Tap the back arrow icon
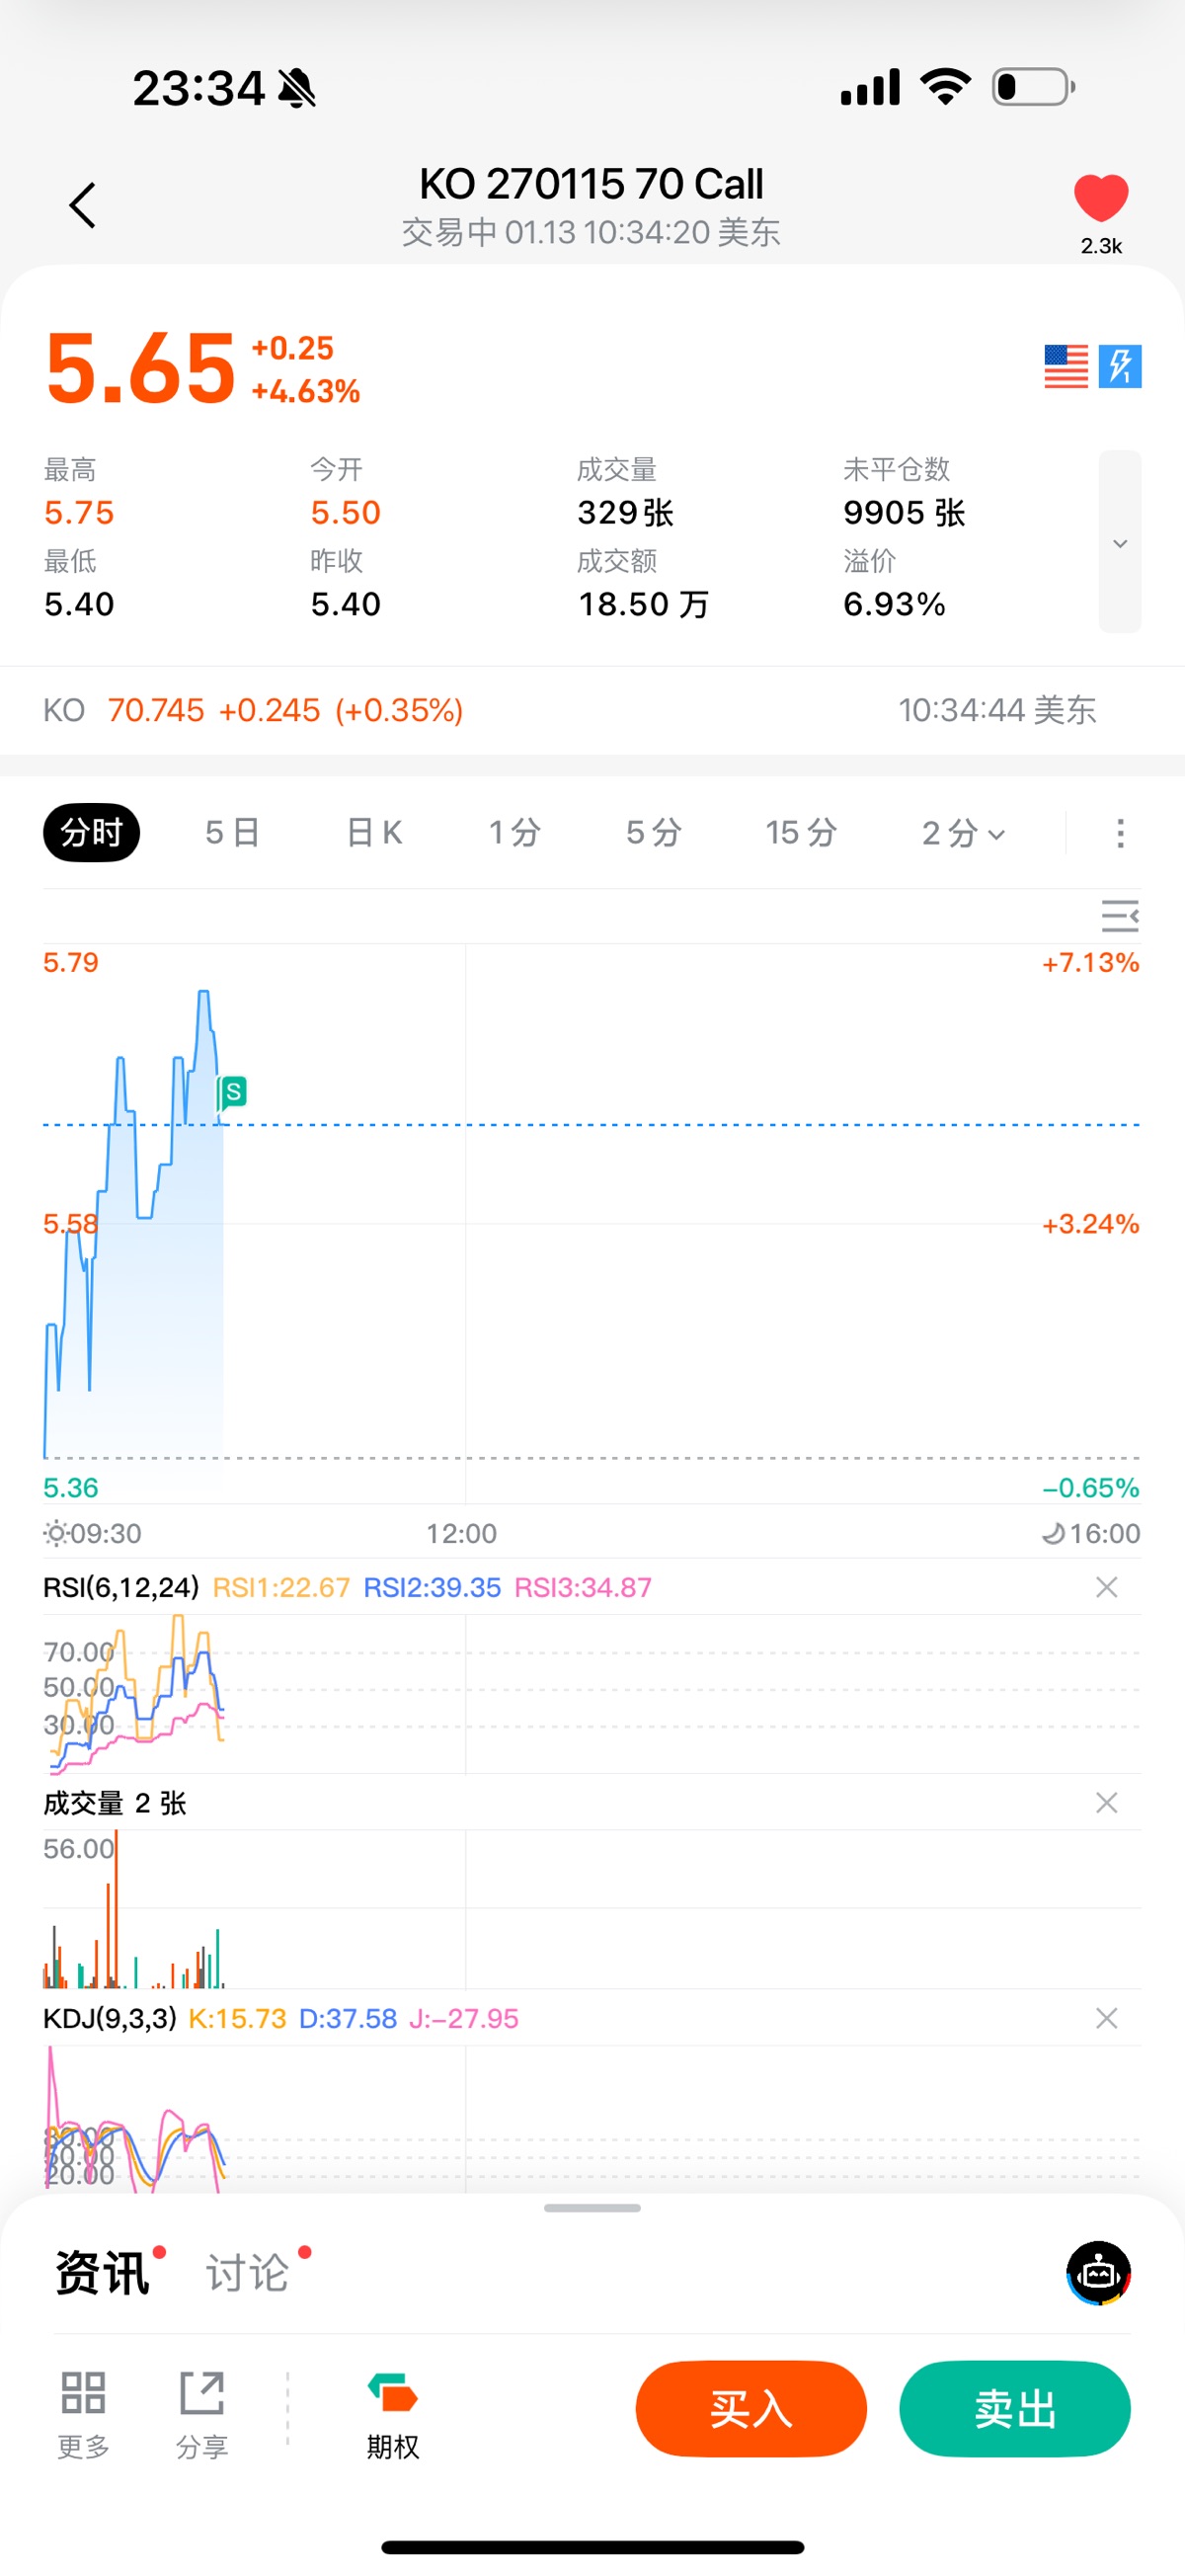This screenshot has width=1185, height=2576. click(x=83, y=205)
